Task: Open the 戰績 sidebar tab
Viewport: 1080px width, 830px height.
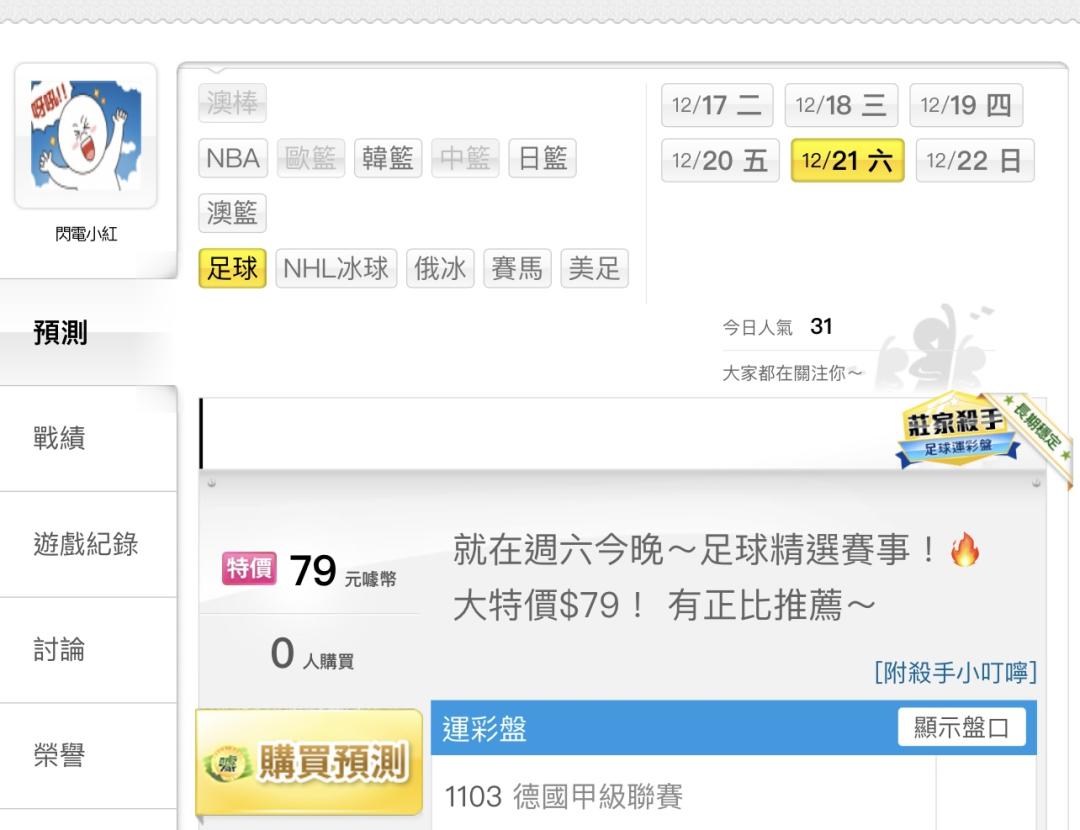Action: click(88, 439)
